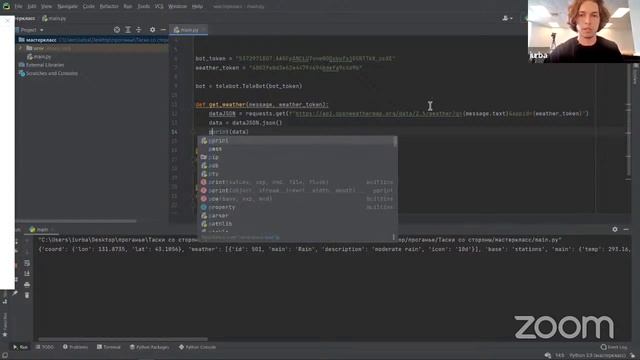The height and width of the screenshot is (360, 640).
Task: Open the Run menu in menu bar
Action: (x=128, y=7)
